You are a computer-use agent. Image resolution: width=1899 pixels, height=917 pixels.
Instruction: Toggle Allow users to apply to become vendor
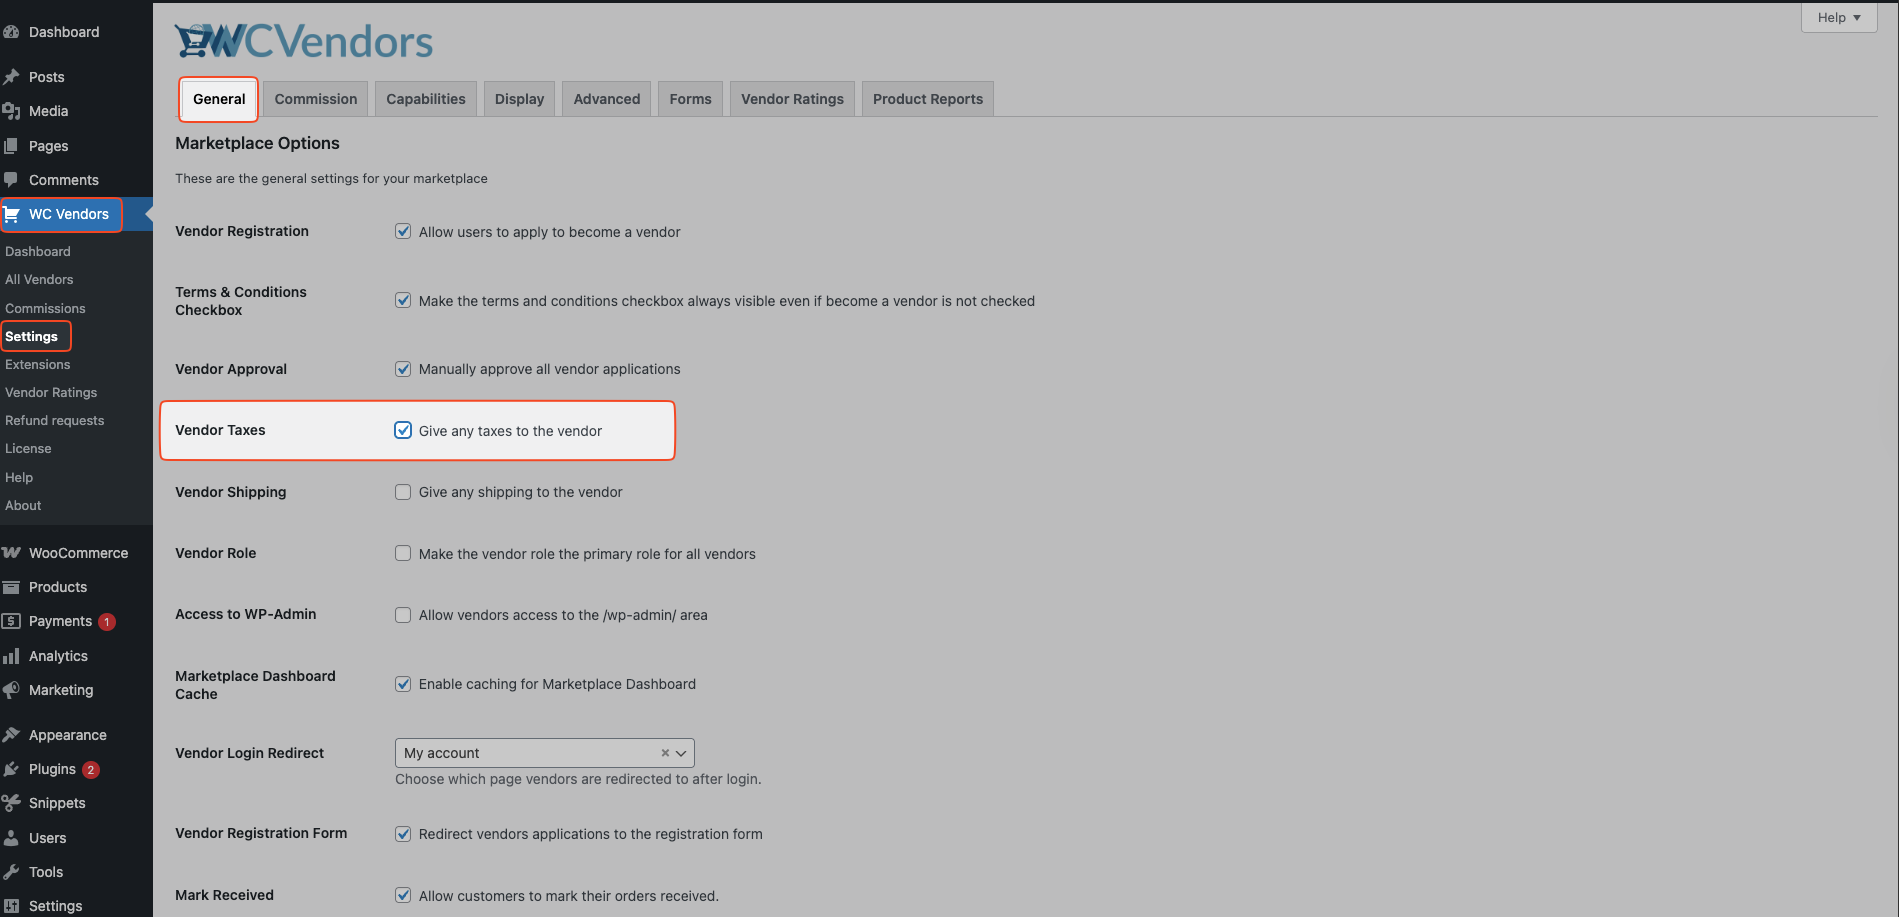click(403, 231)
